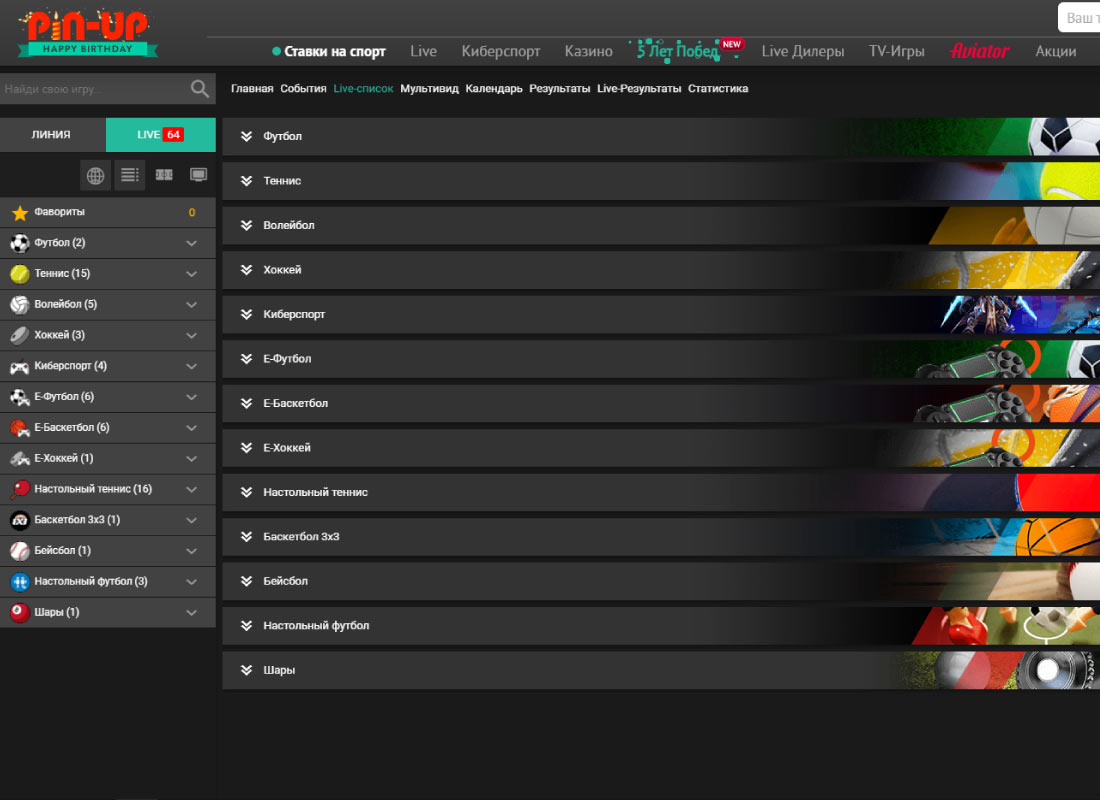Expand the Футбол section in main list
The width and height of the screenshot is (1100, 800).
pyautogui.click(x=247, y=137)
